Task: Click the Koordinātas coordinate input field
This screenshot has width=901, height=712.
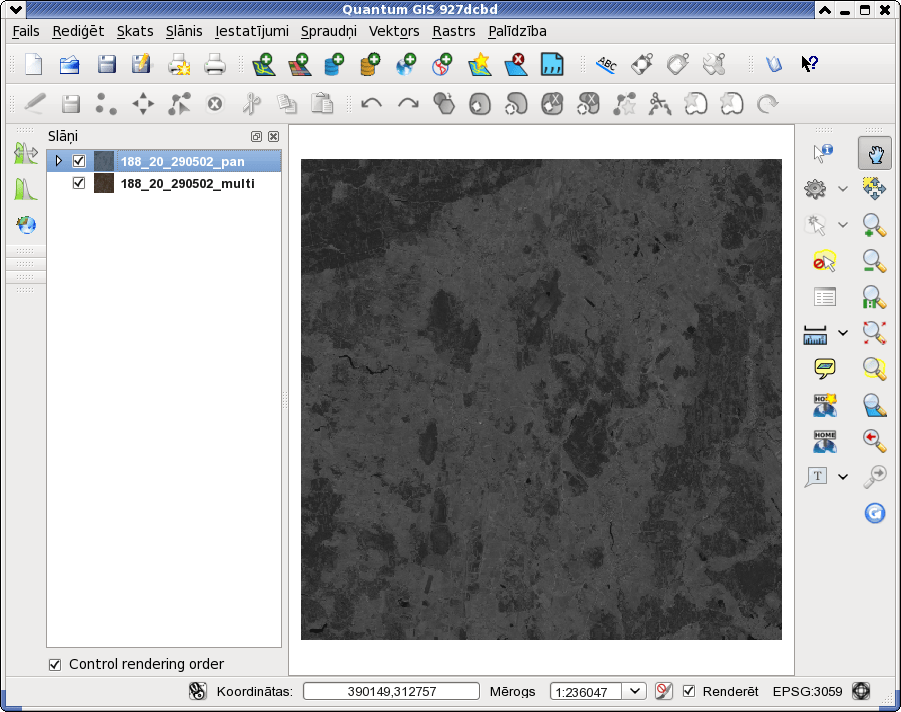Action: pyautogui.click(x=391, y=691)
